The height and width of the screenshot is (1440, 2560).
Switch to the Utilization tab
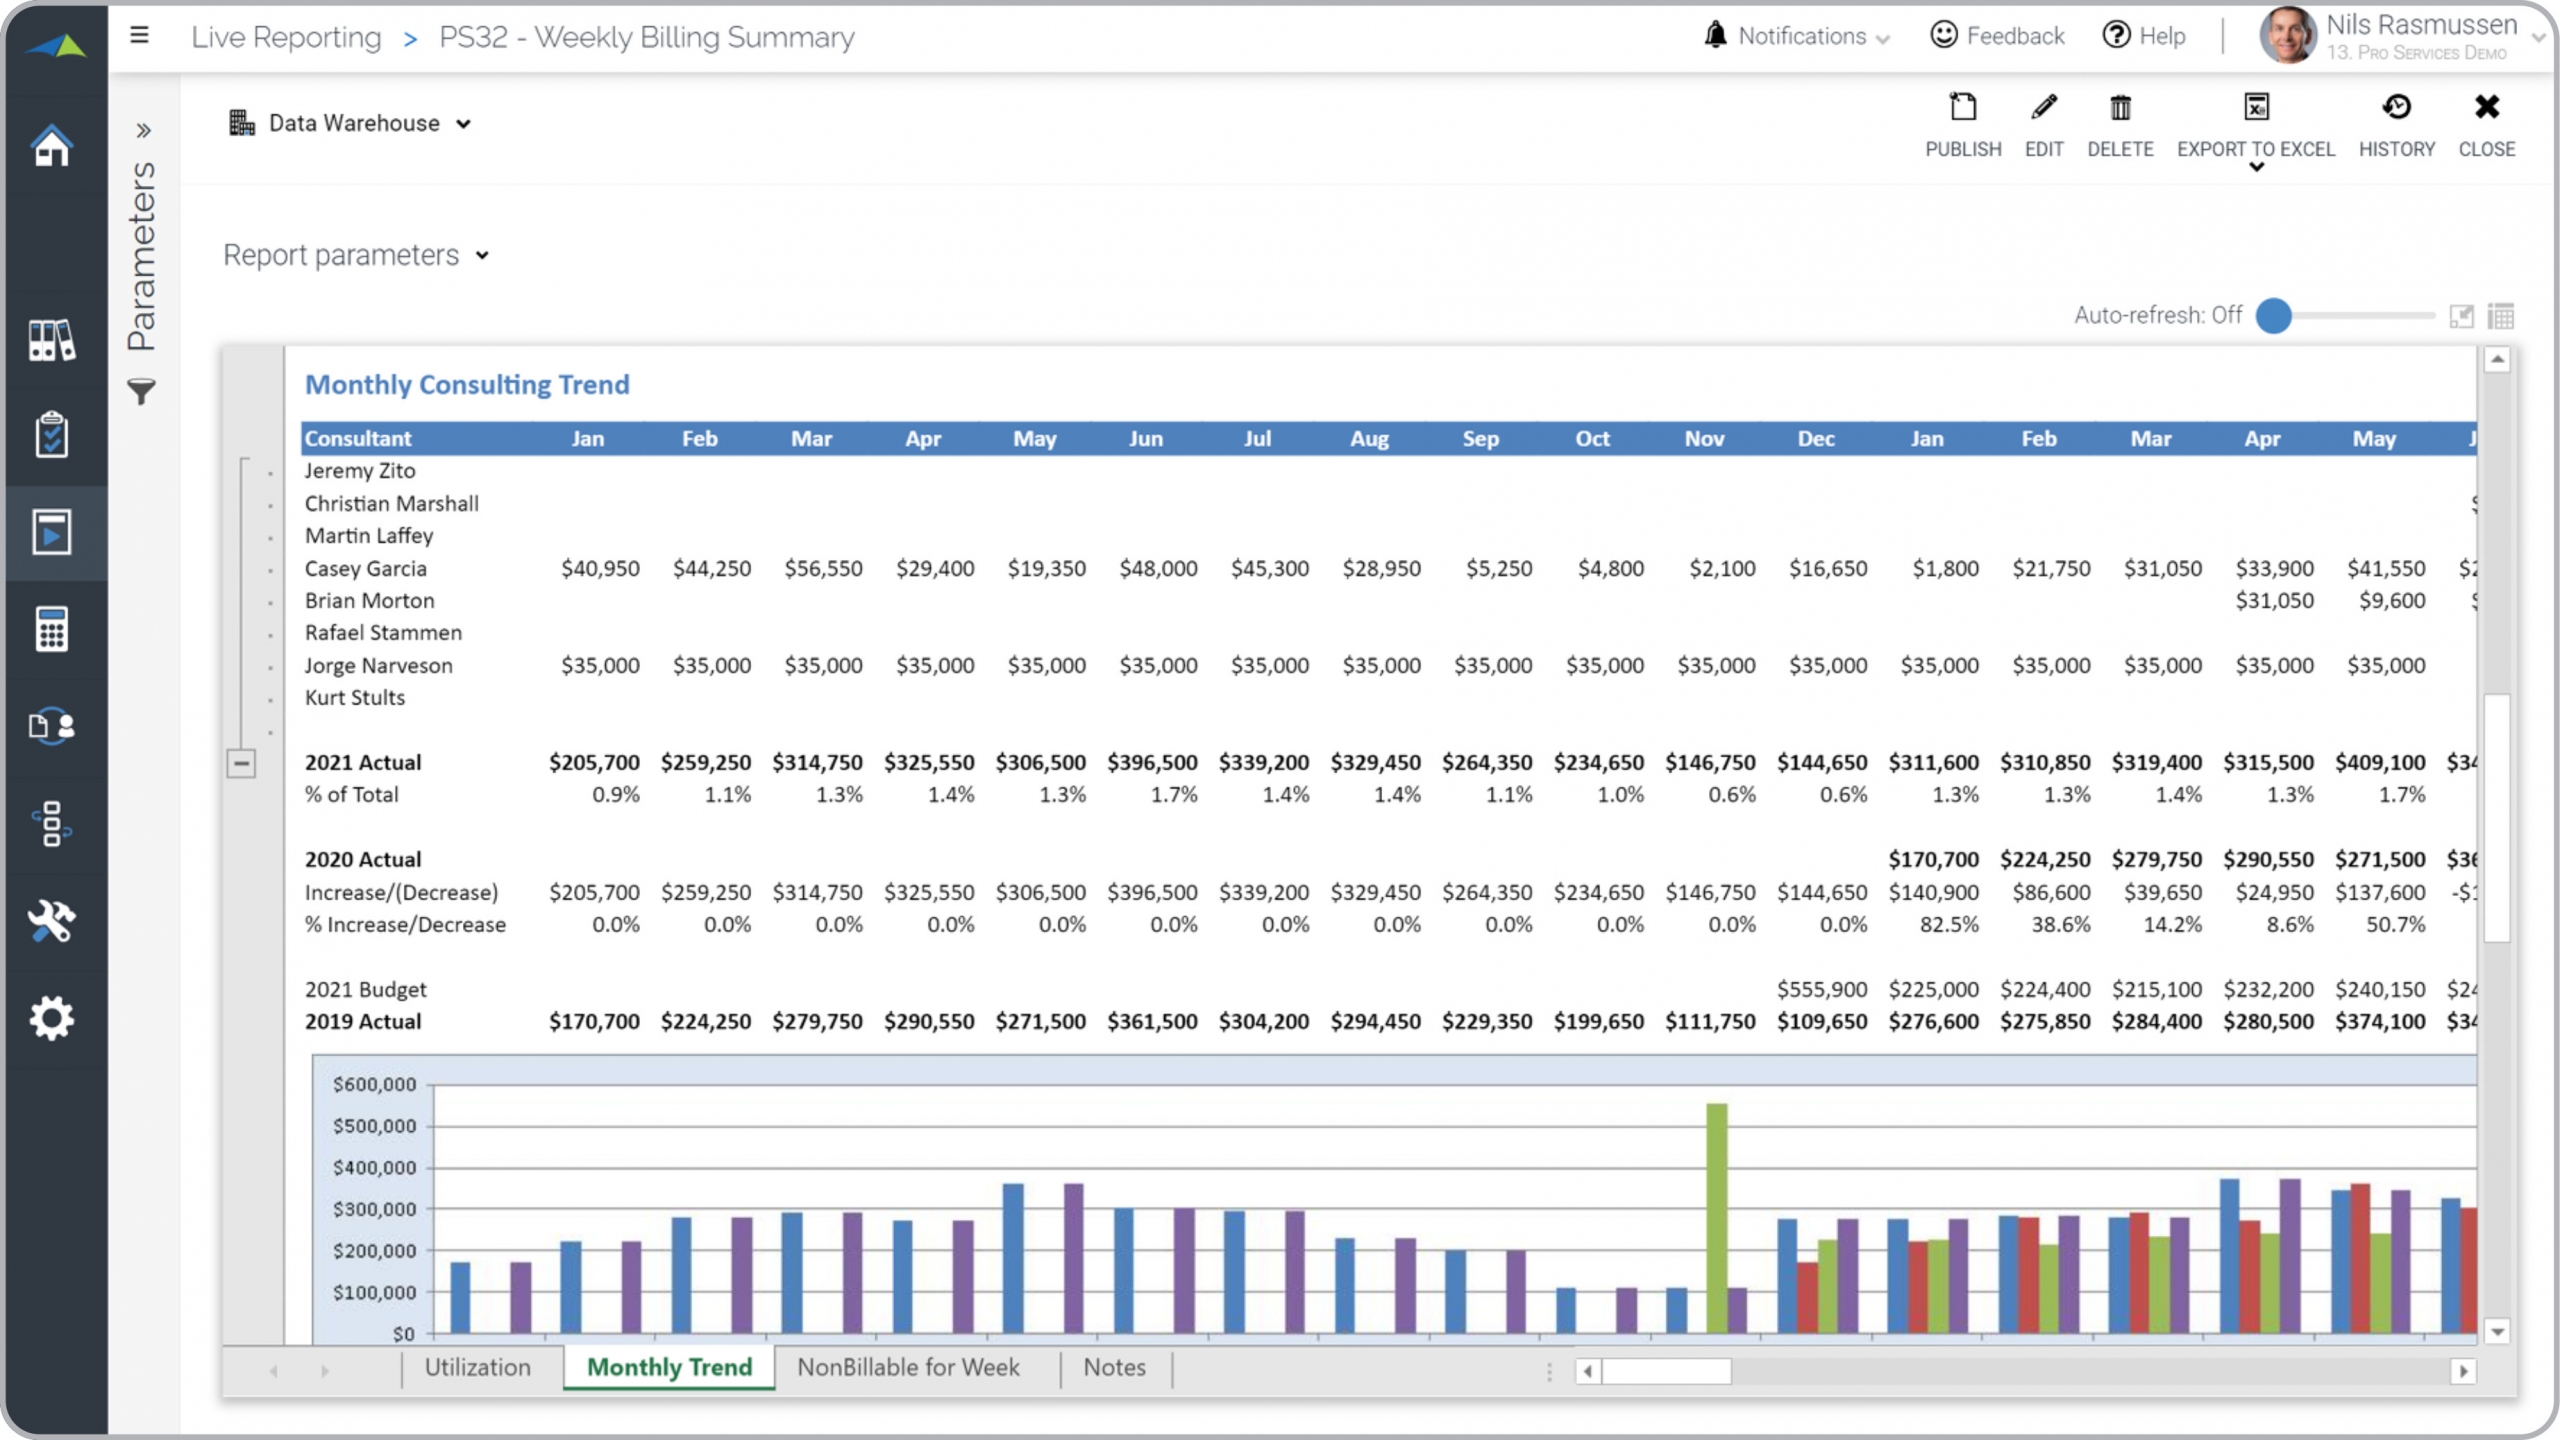tap(477, 1367)
